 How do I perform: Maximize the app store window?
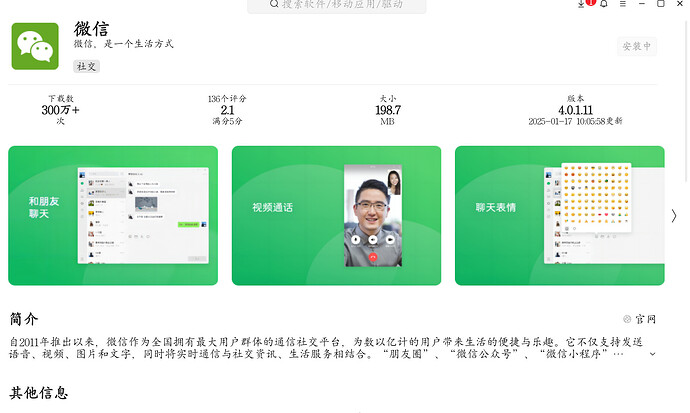(x=660, y=4)
